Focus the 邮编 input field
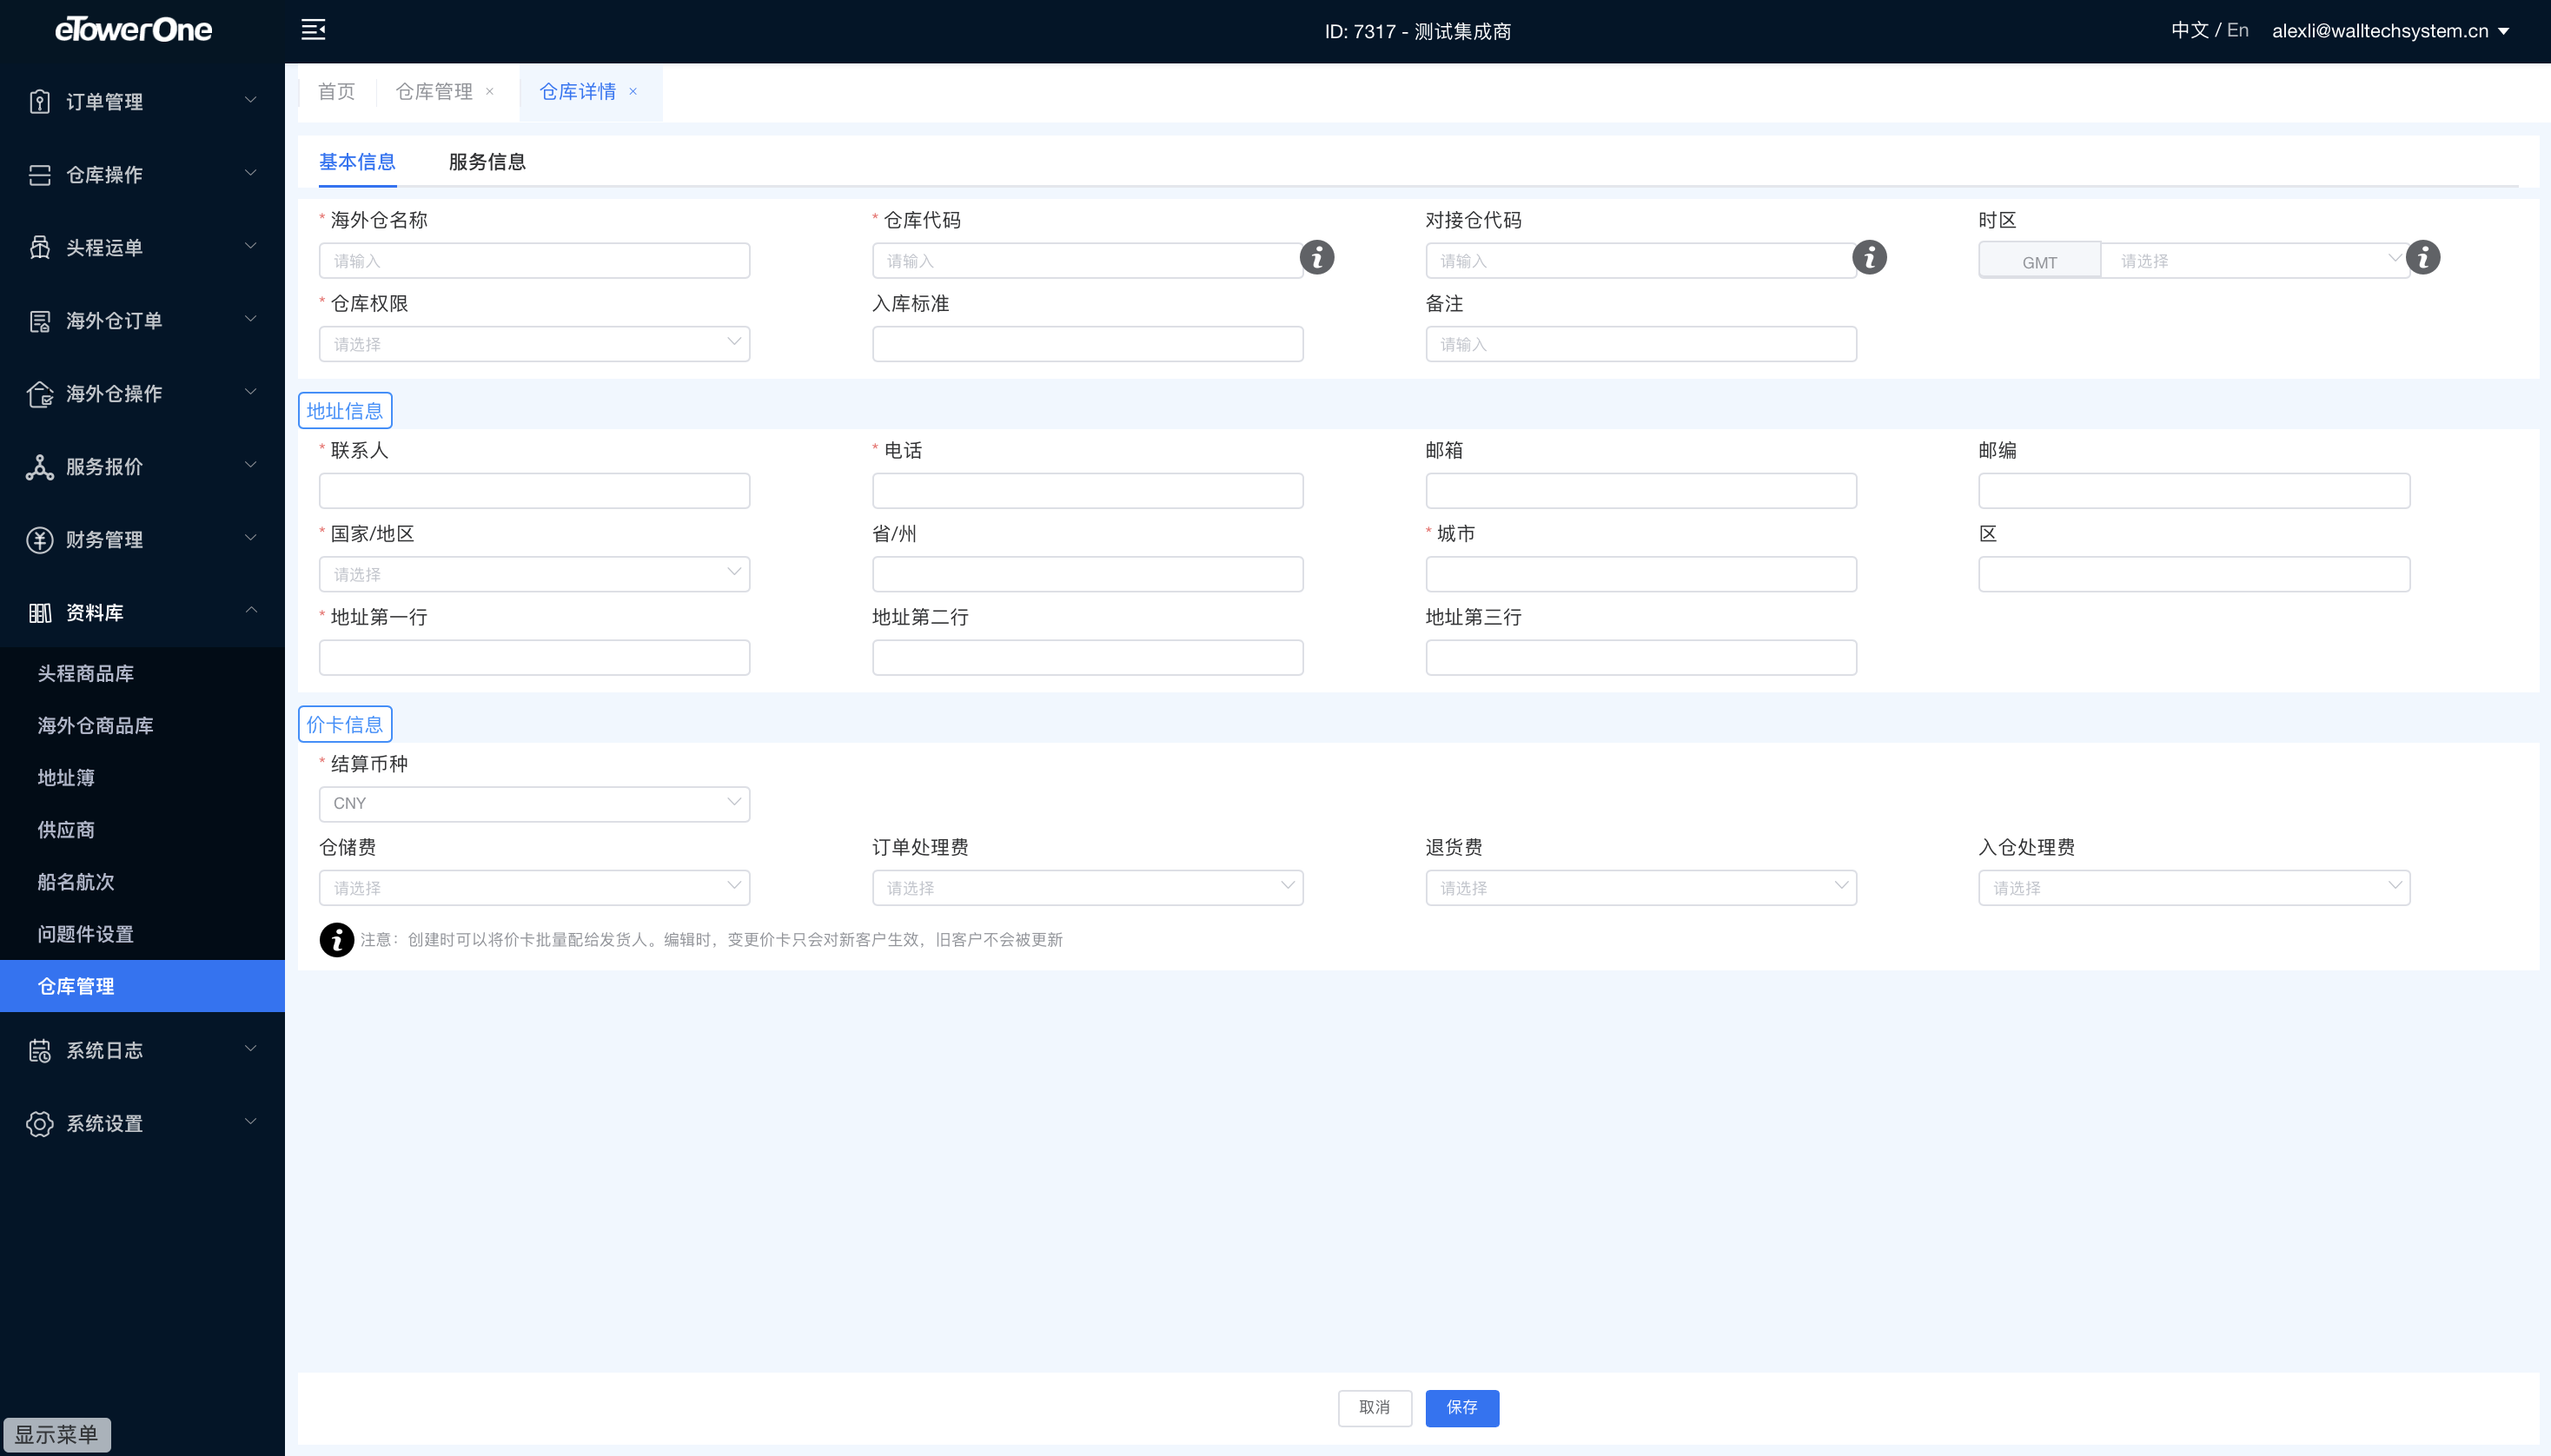This screenshot has height=1456, width=2551. tap(2194, 491)
